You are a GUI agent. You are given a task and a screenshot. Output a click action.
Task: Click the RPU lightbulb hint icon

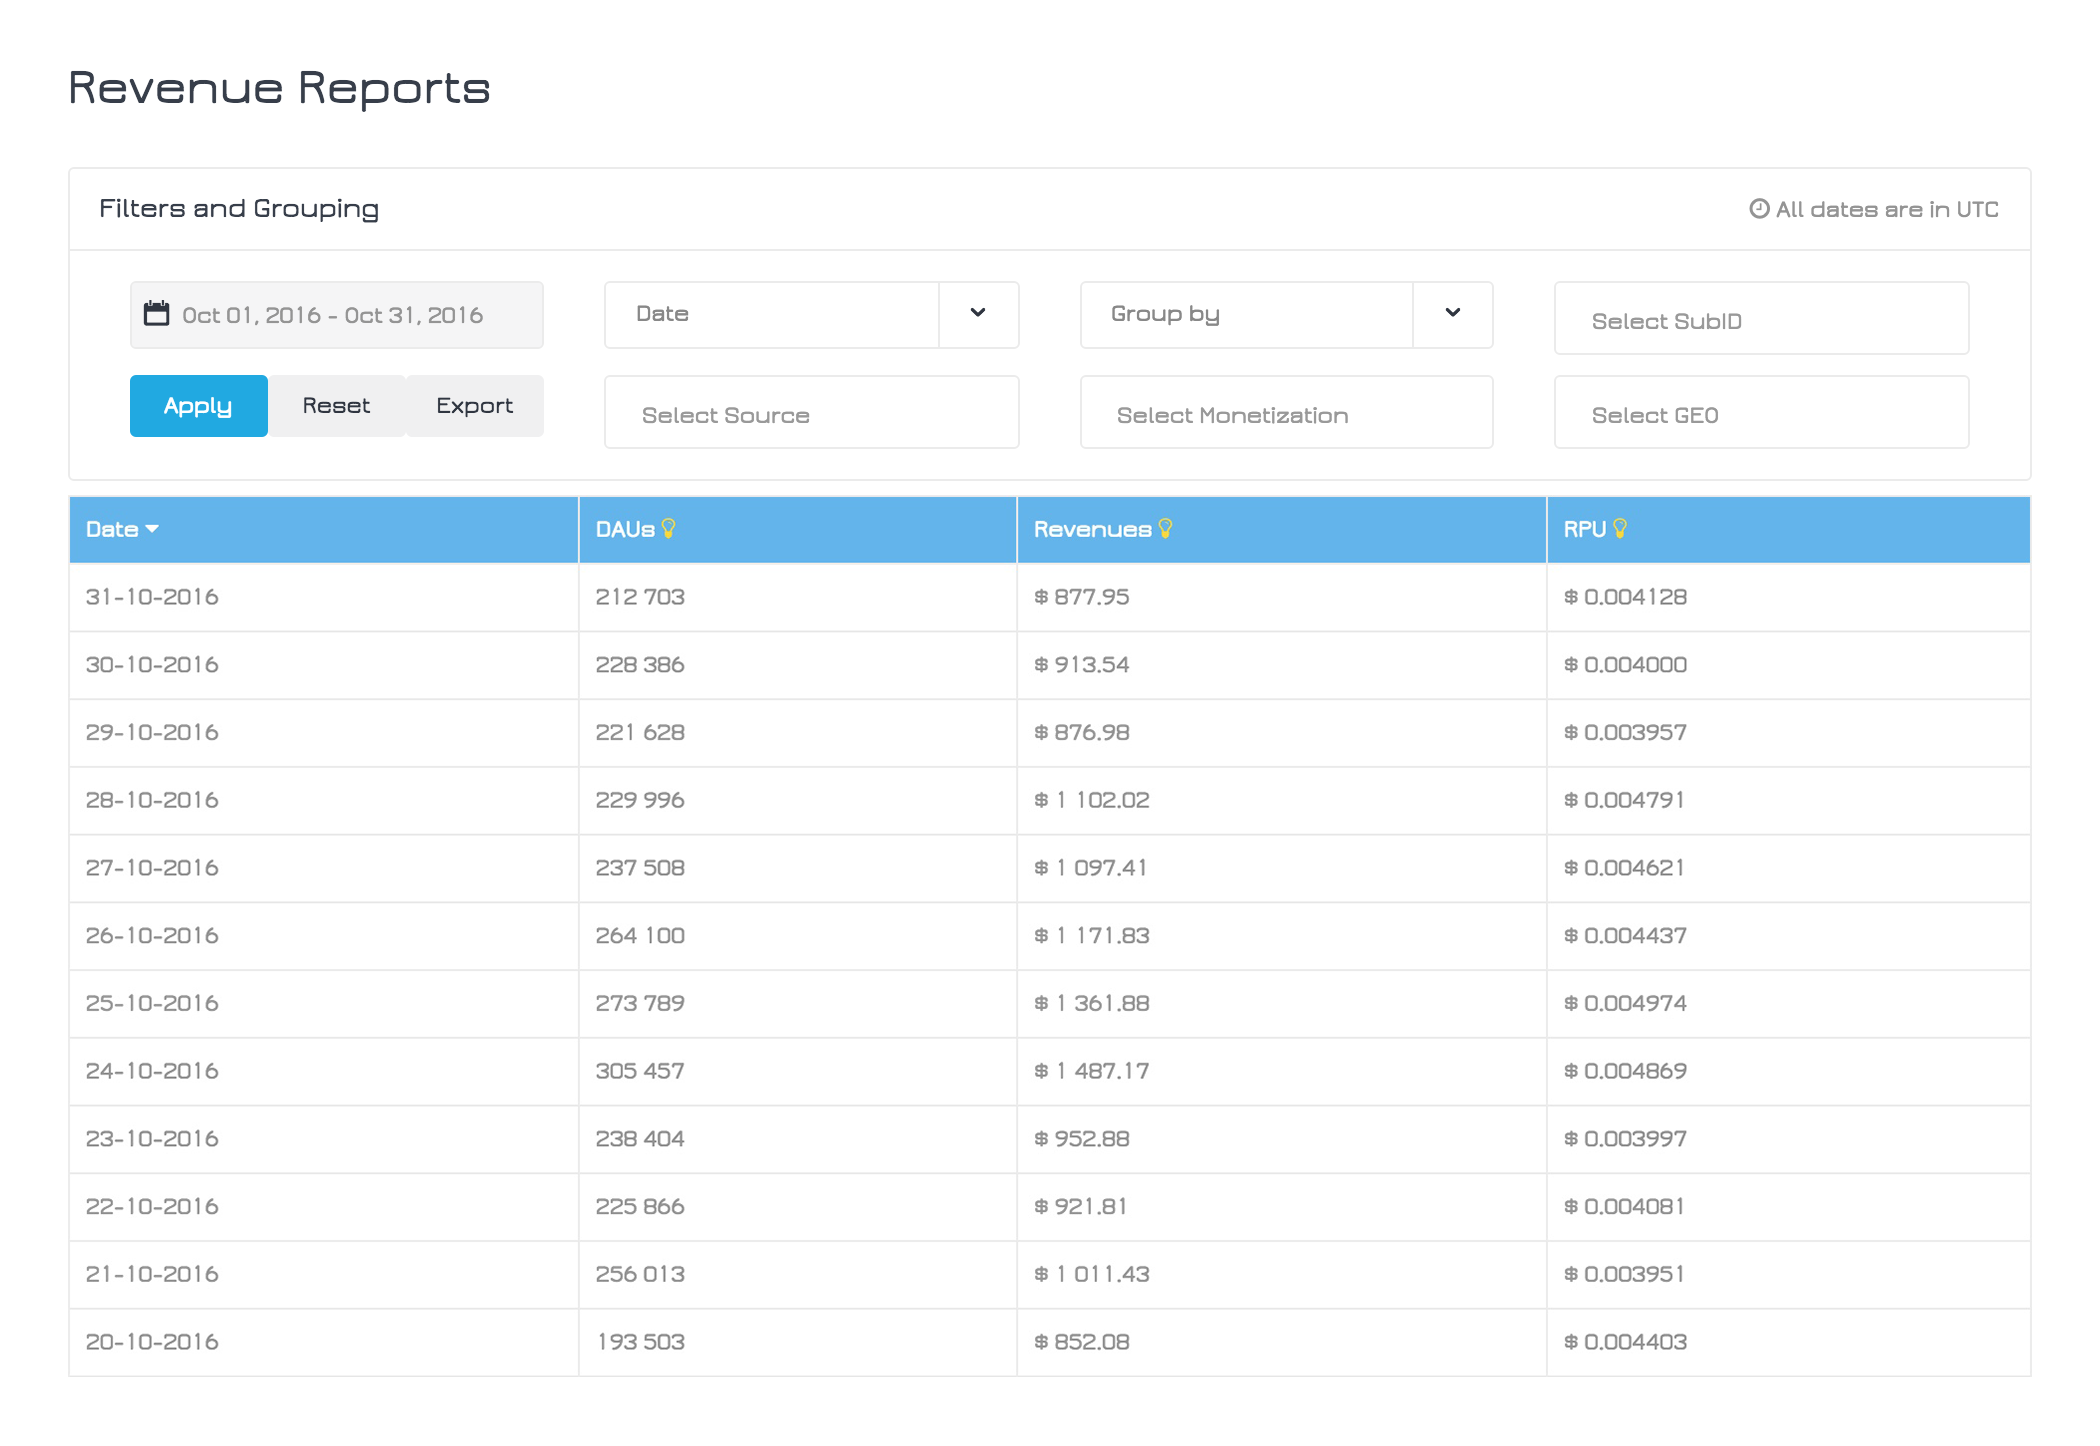tap(1620, 529)
